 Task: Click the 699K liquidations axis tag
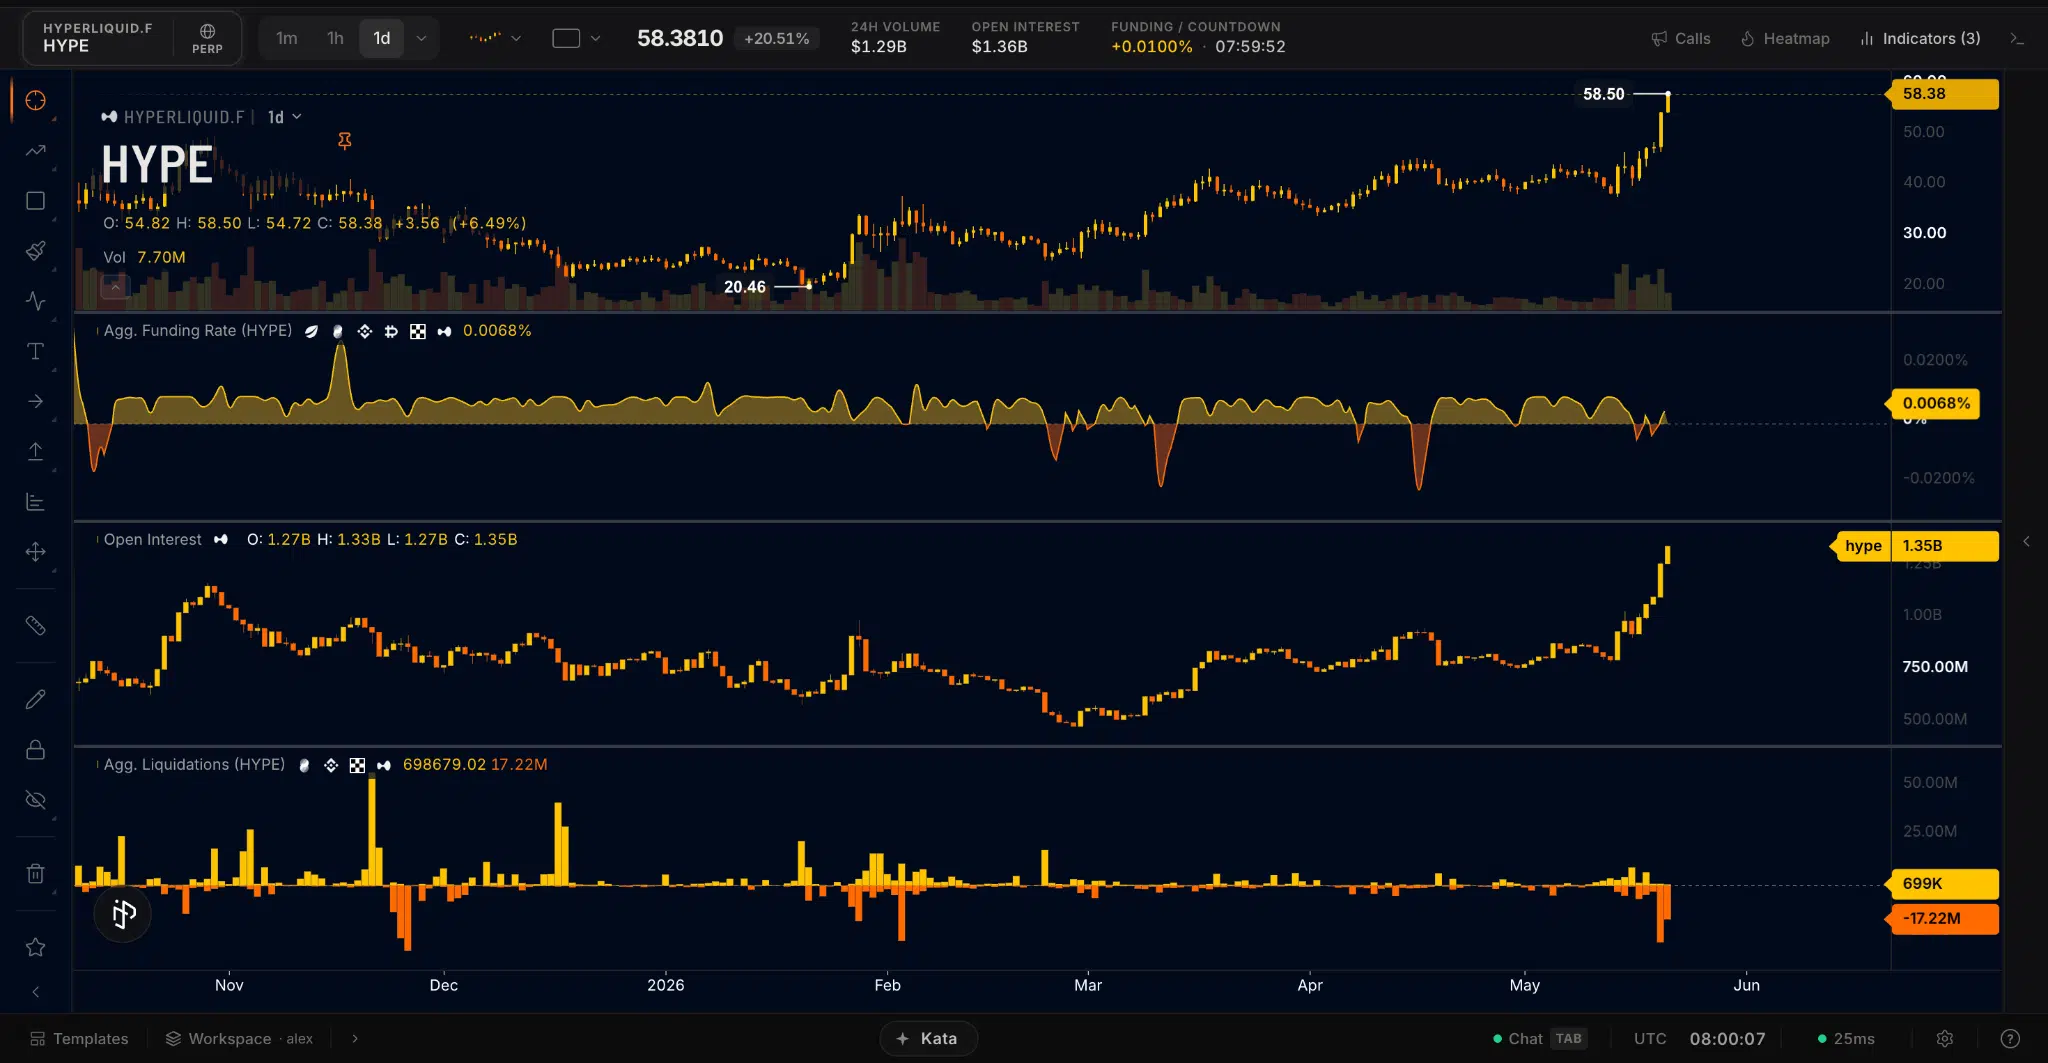click(x=1942, y=884)
